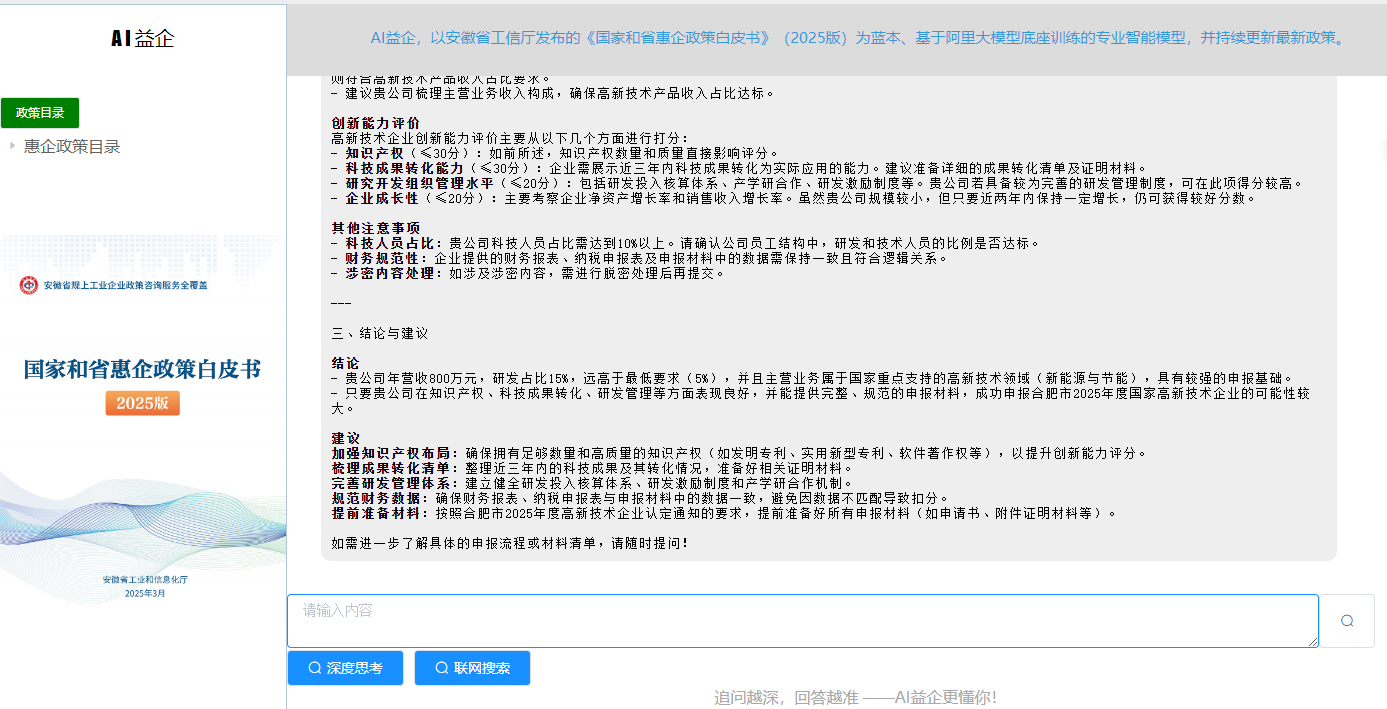Select the 惠企政策目录 tree entry
Viewport: 1387px width, 709px height.
72,147
